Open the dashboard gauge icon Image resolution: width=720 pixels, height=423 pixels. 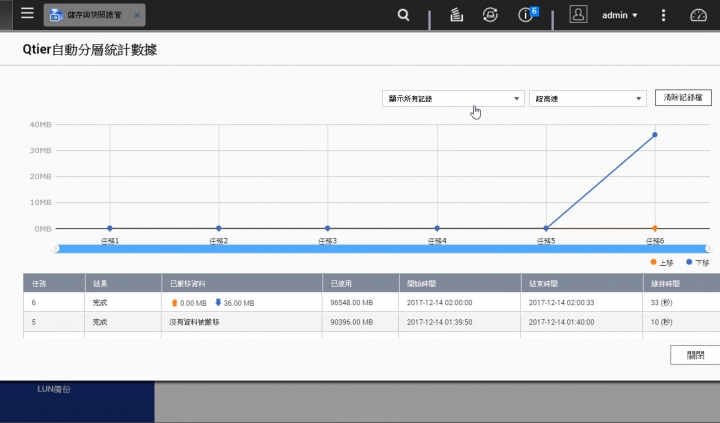point(698,15)
